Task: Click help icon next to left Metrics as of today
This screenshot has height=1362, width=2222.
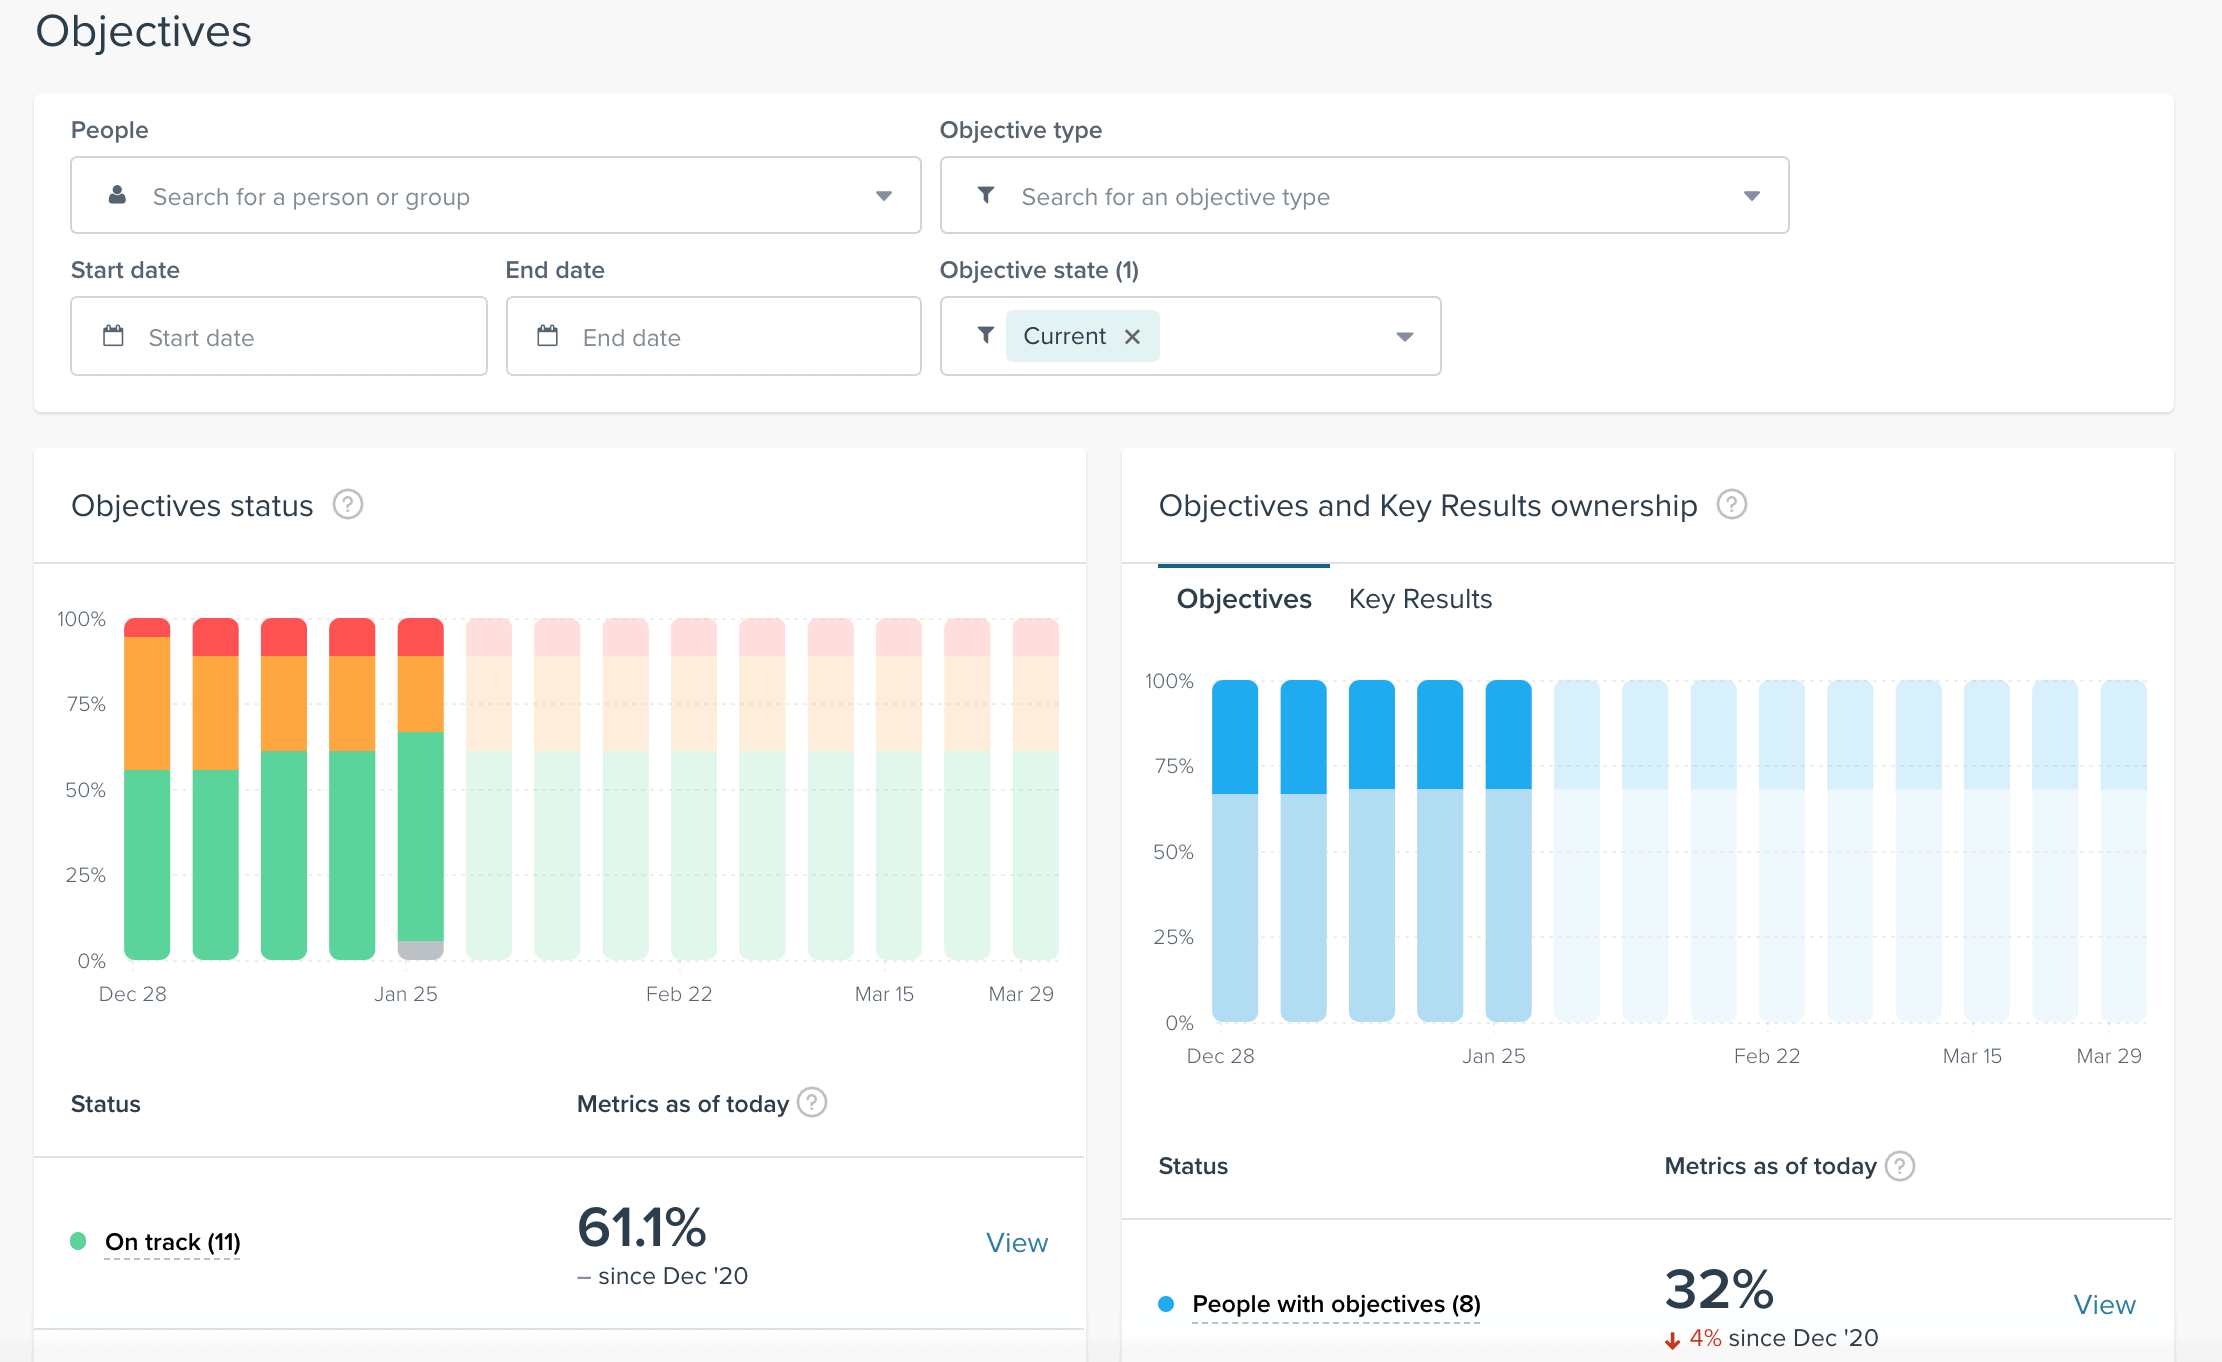Action: 812,1103
